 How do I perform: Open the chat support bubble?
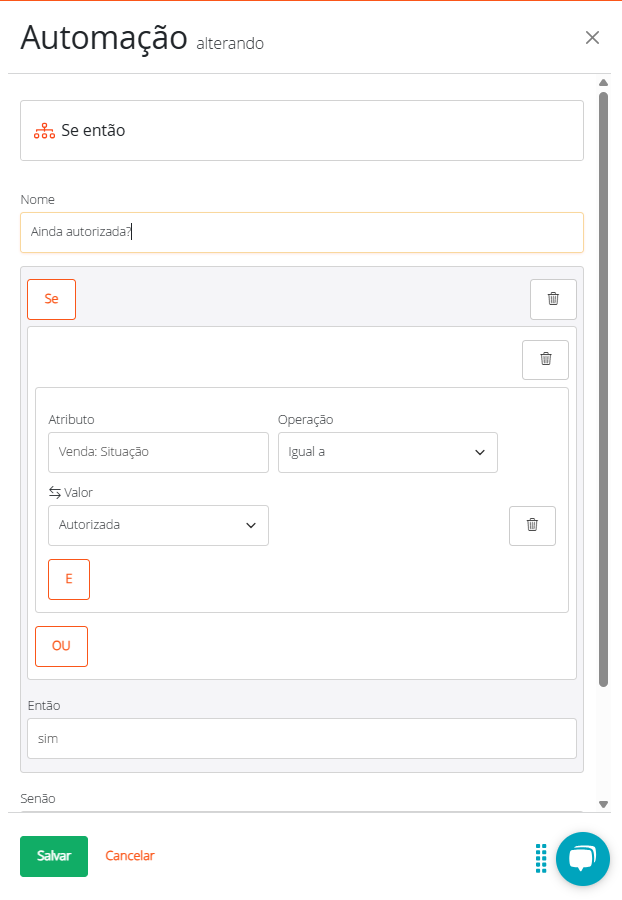[x=582, y=858]
